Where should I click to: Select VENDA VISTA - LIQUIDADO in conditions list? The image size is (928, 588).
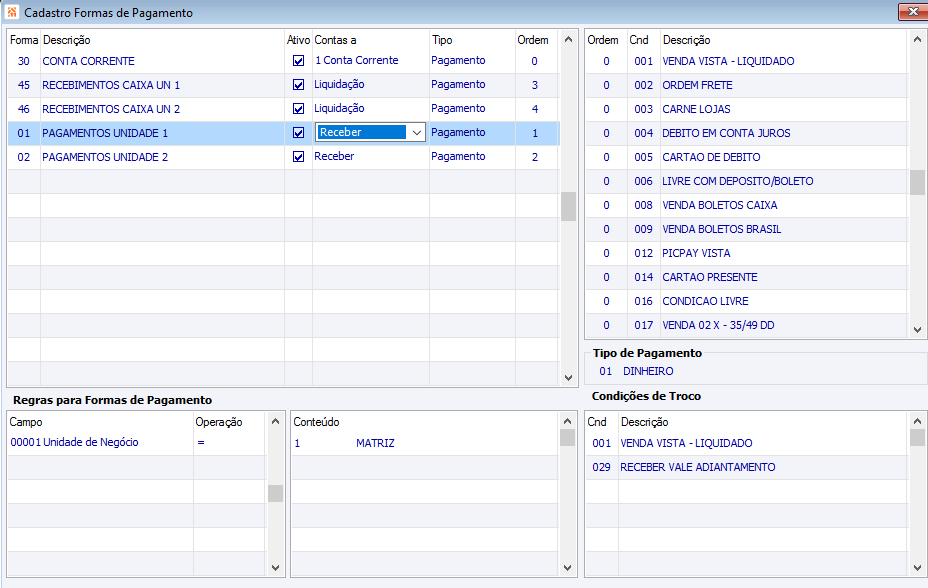(728, 61)
